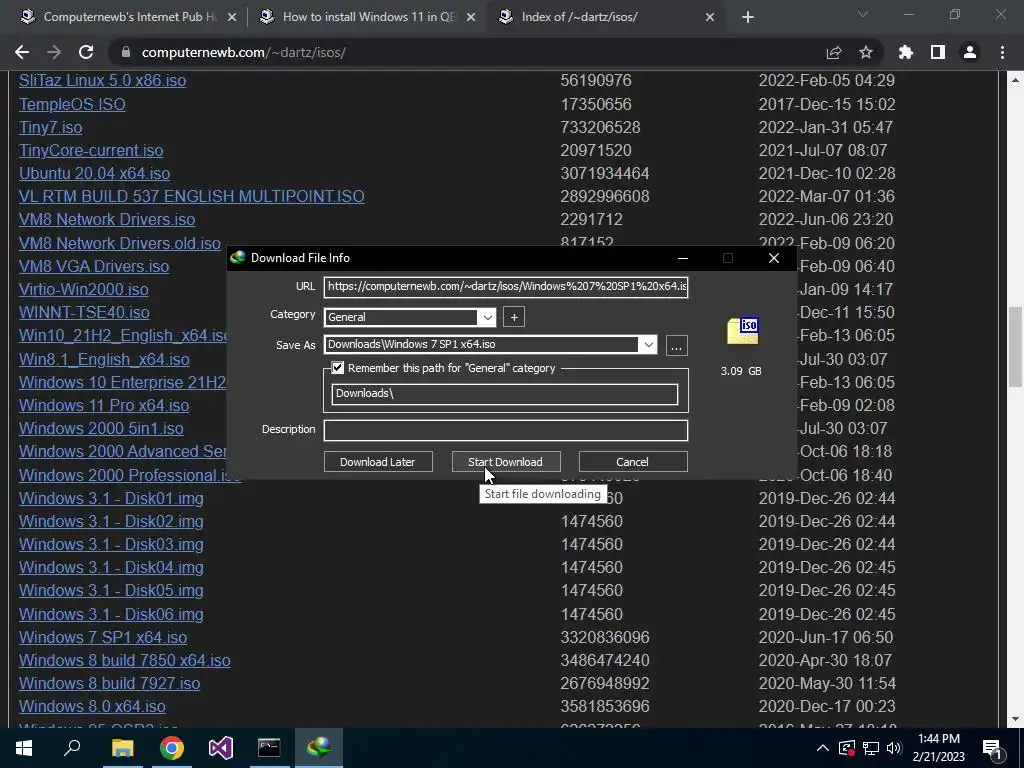Click the Downloads\ remembered path field

coord(505,394)
